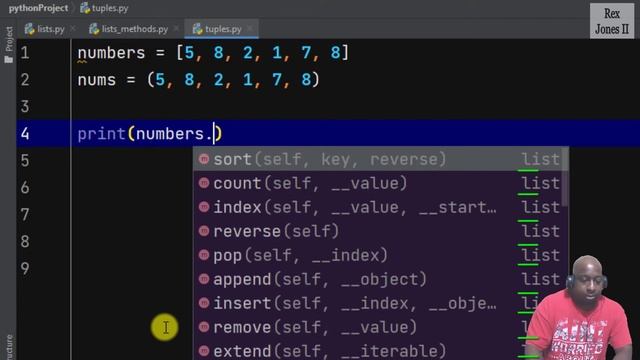Image resolution: width=640 pixels, height=360 pixels.
Task: Click the method icon beside sort
Action: click(x=204, y=159)
